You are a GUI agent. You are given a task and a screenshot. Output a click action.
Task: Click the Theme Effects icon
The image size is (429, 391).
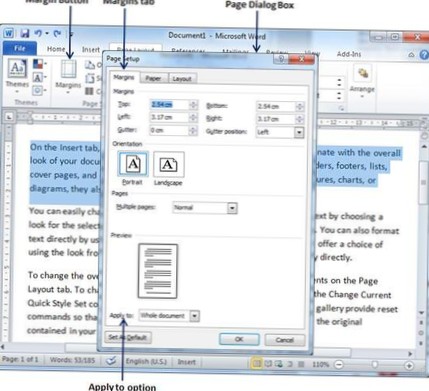(38, 91)
